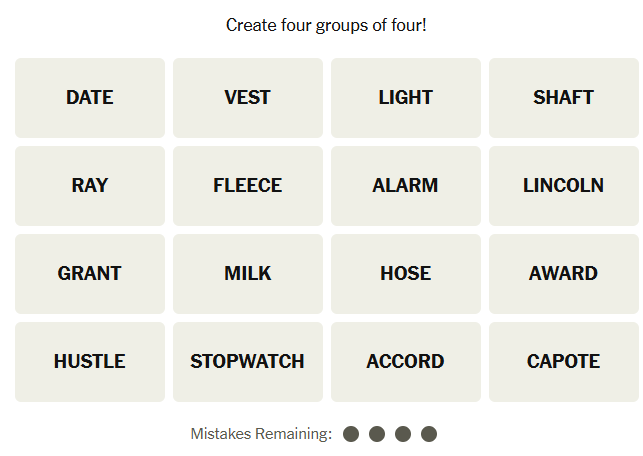Click the AWARD tile
The height and width of the screenshot is (456, 643).
click(564, 274)
